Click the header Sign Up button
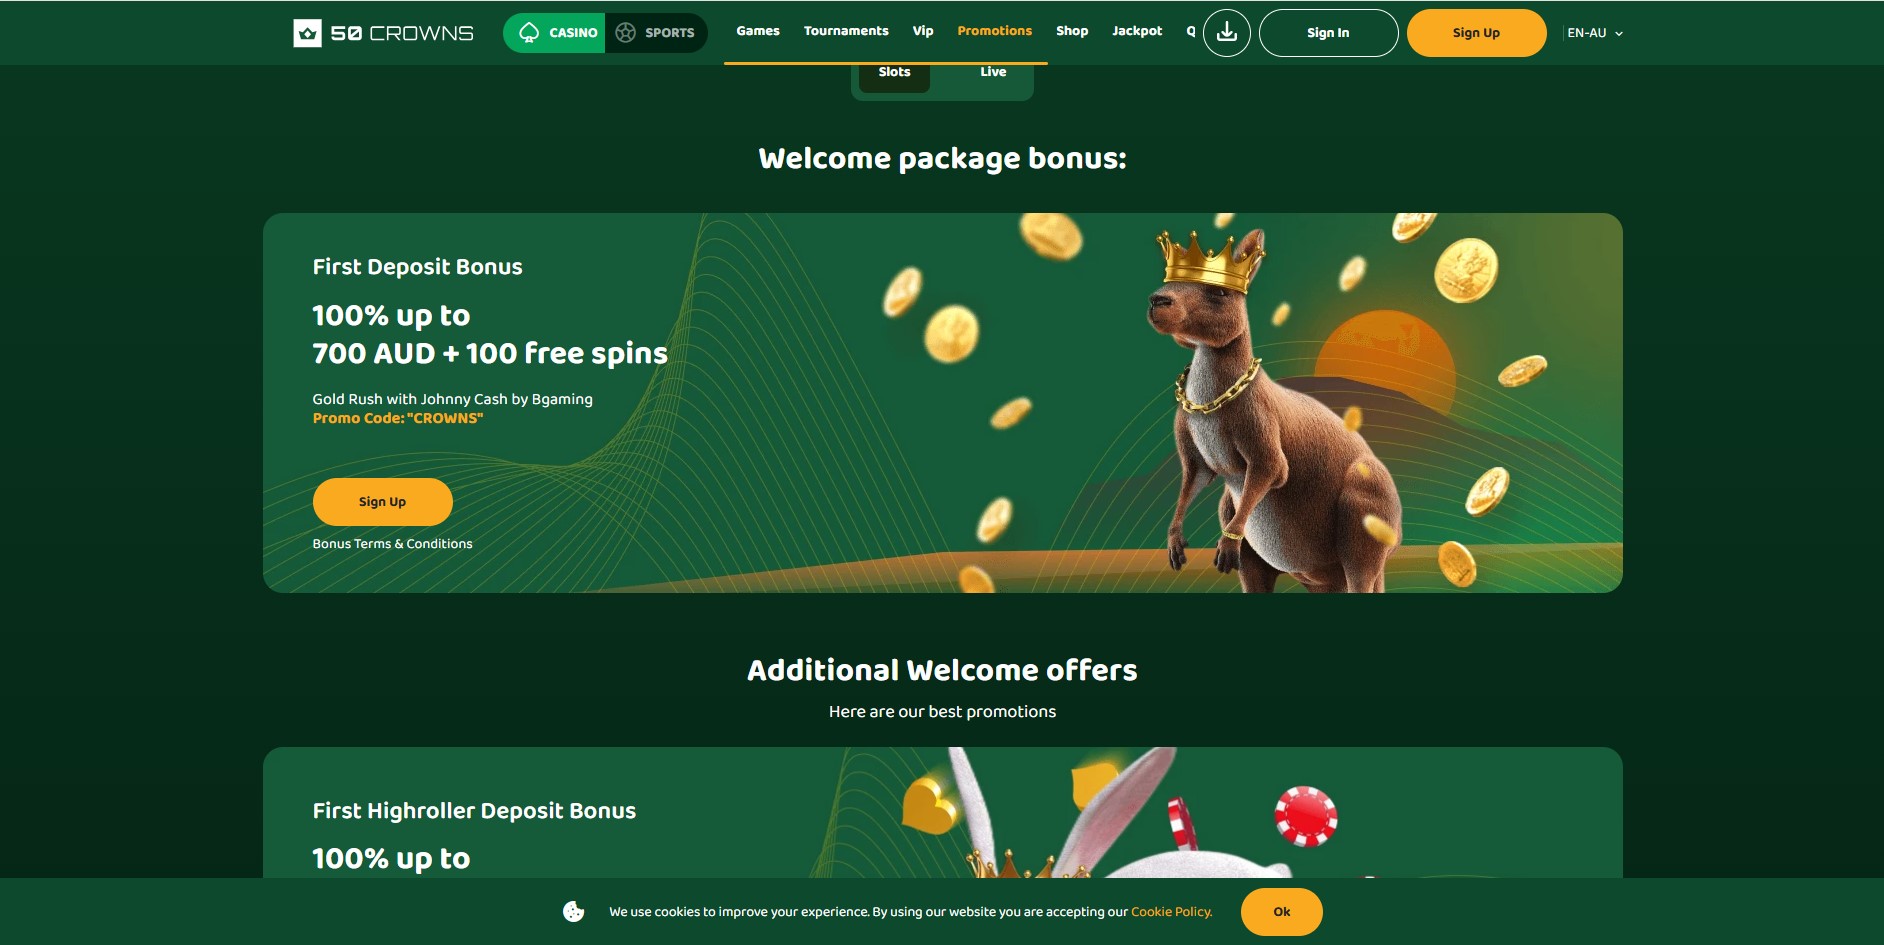Viewport: 1884px width, 945px height. click(x=1476, y=33)
